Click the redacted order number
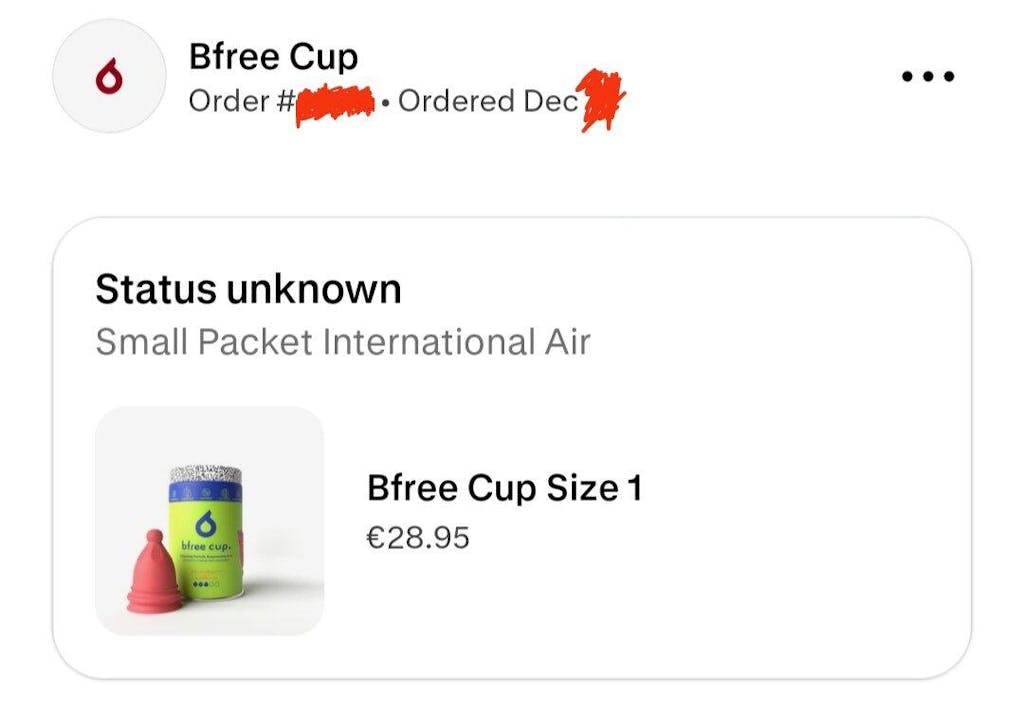This screenshot has width=1024, height=714. click(334, 101)
